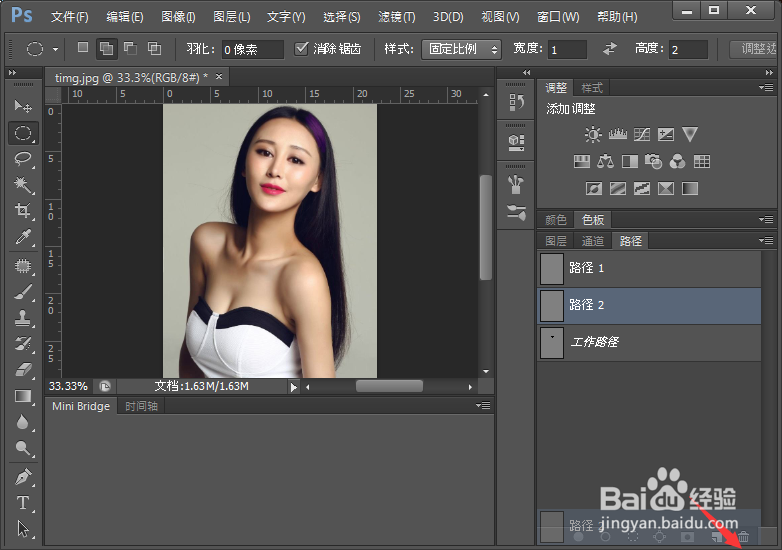
Task: Add an Invert adjustment
Action: [x=593, y=188]
